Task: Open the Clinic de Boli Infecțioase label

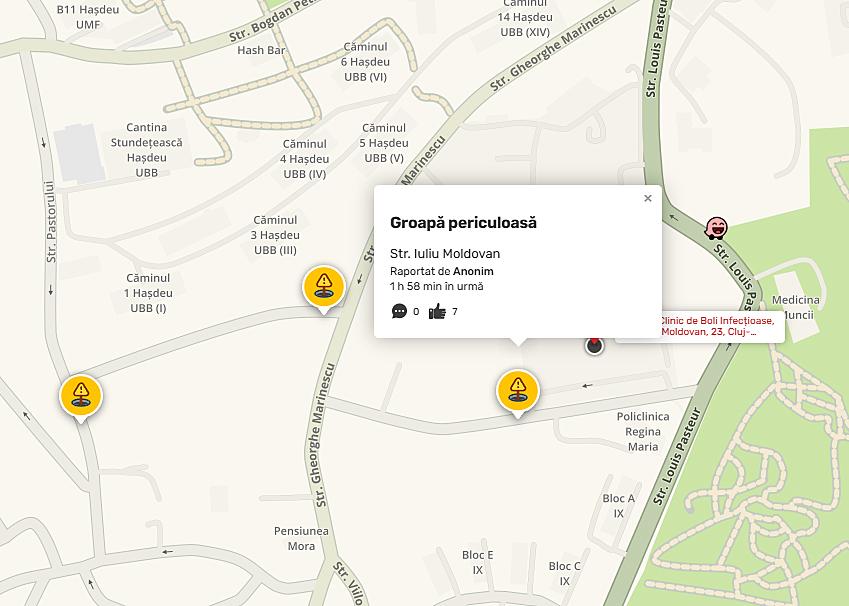Action: coord(716,327)
